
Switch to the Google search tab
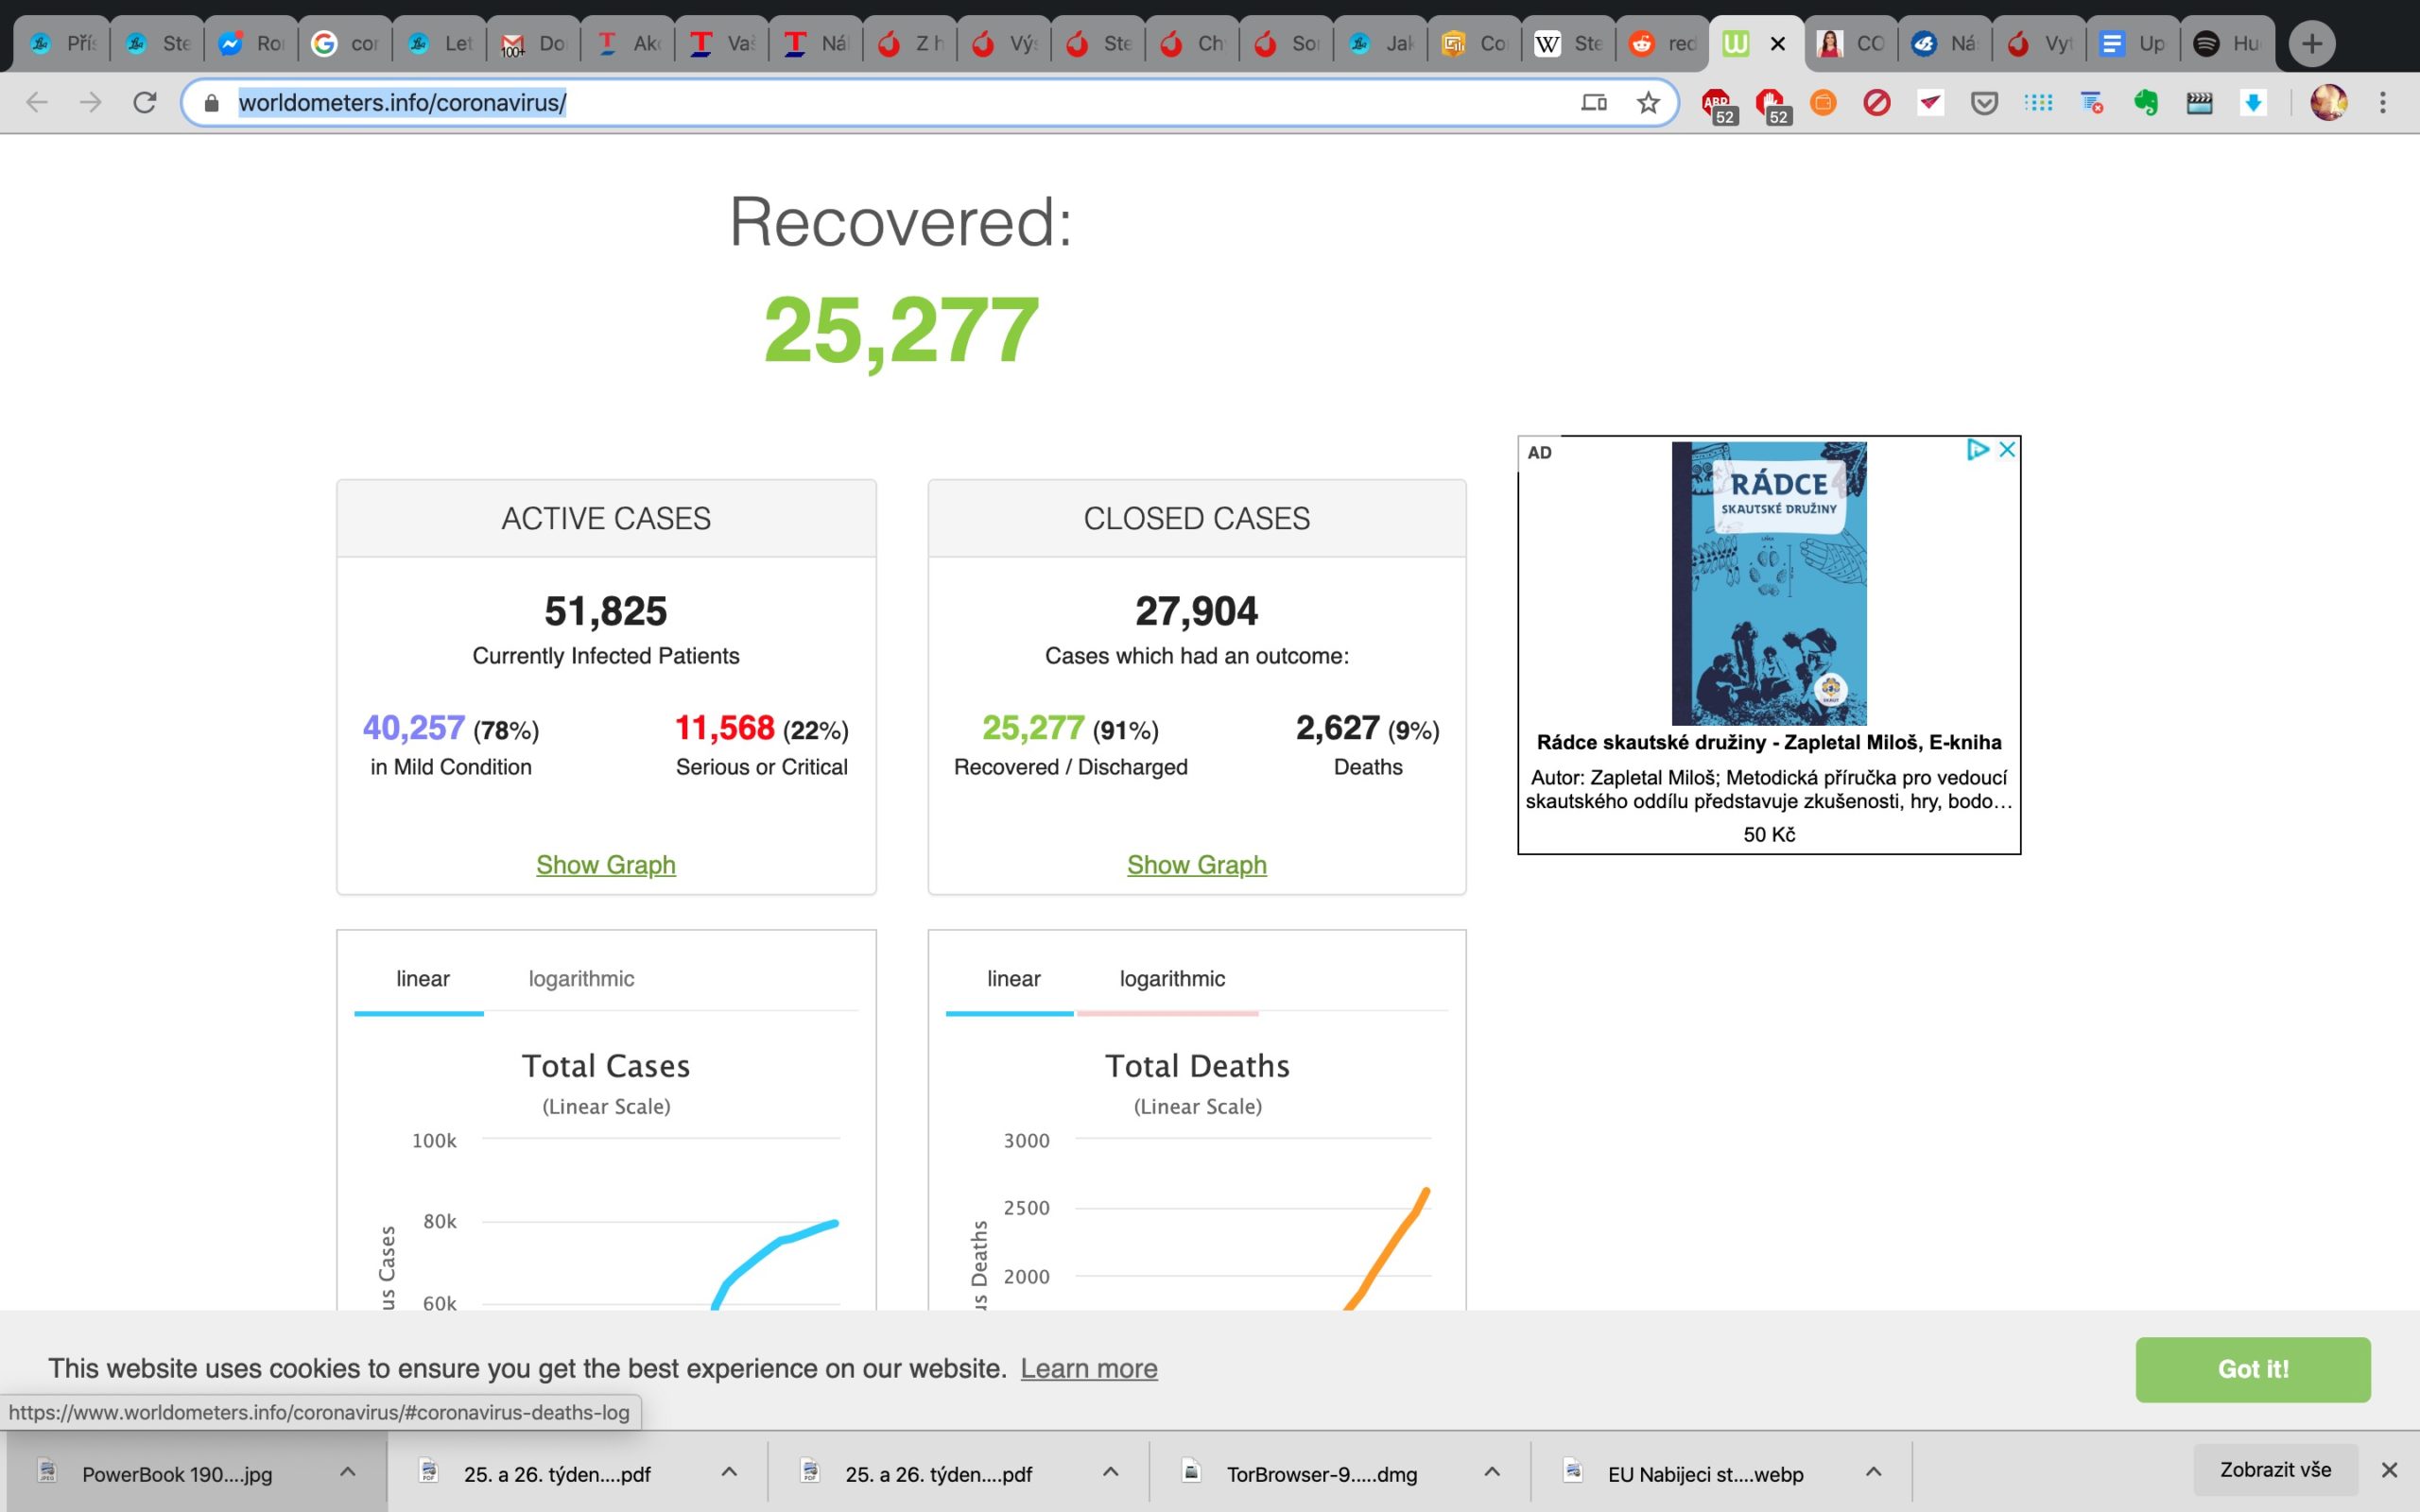coord(344,44)
